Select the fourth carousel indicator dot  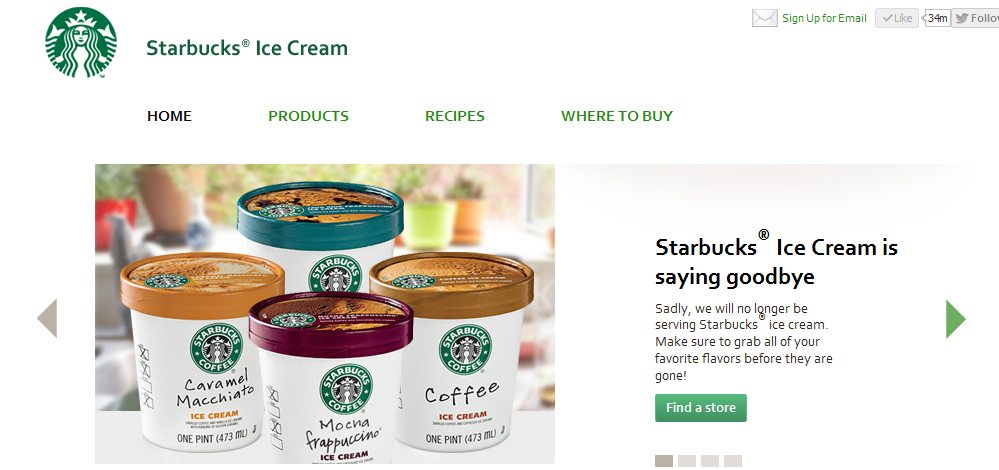733,461
